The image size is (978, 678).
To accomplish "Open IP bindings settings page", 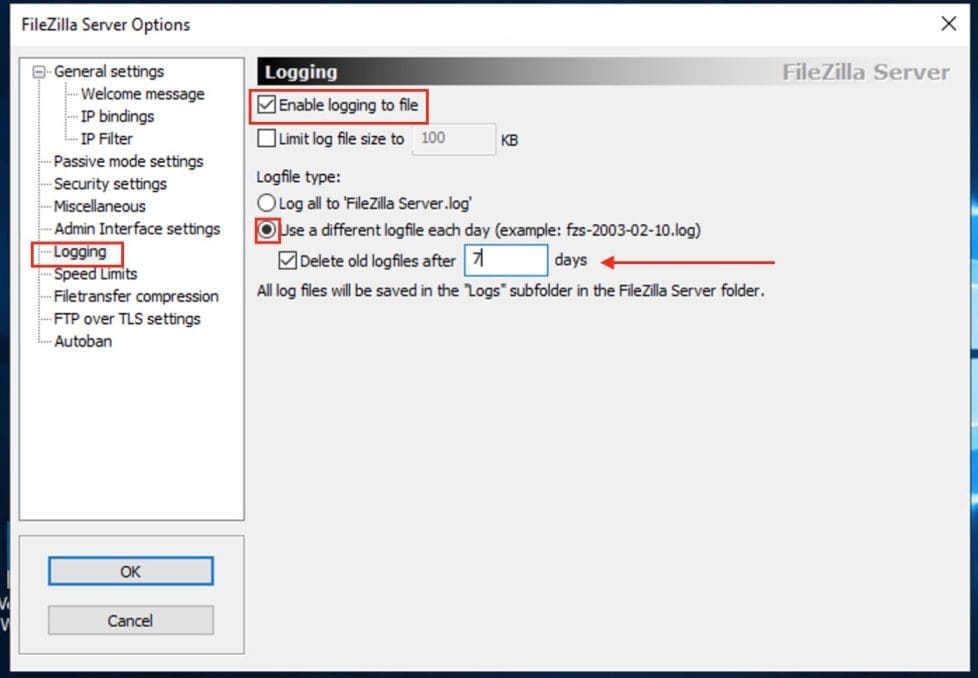I will coord(117,116).
